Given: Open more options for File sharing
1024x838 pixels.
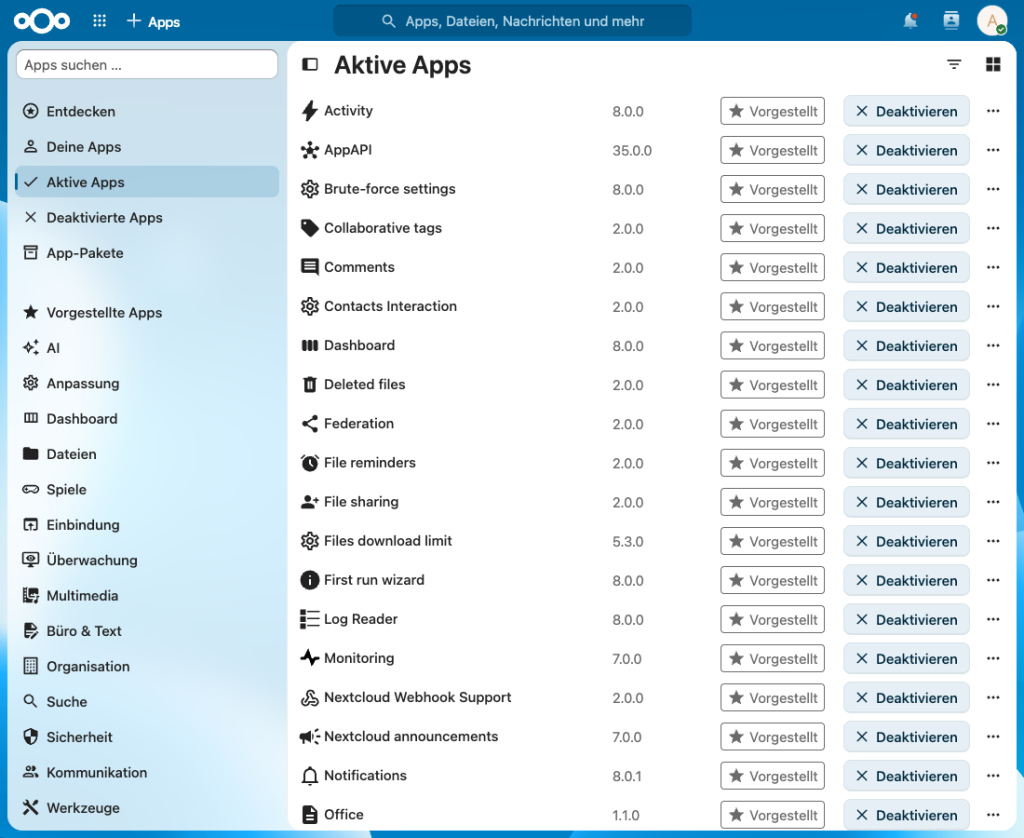Looking at the screenshot, I should coord(993,502).
